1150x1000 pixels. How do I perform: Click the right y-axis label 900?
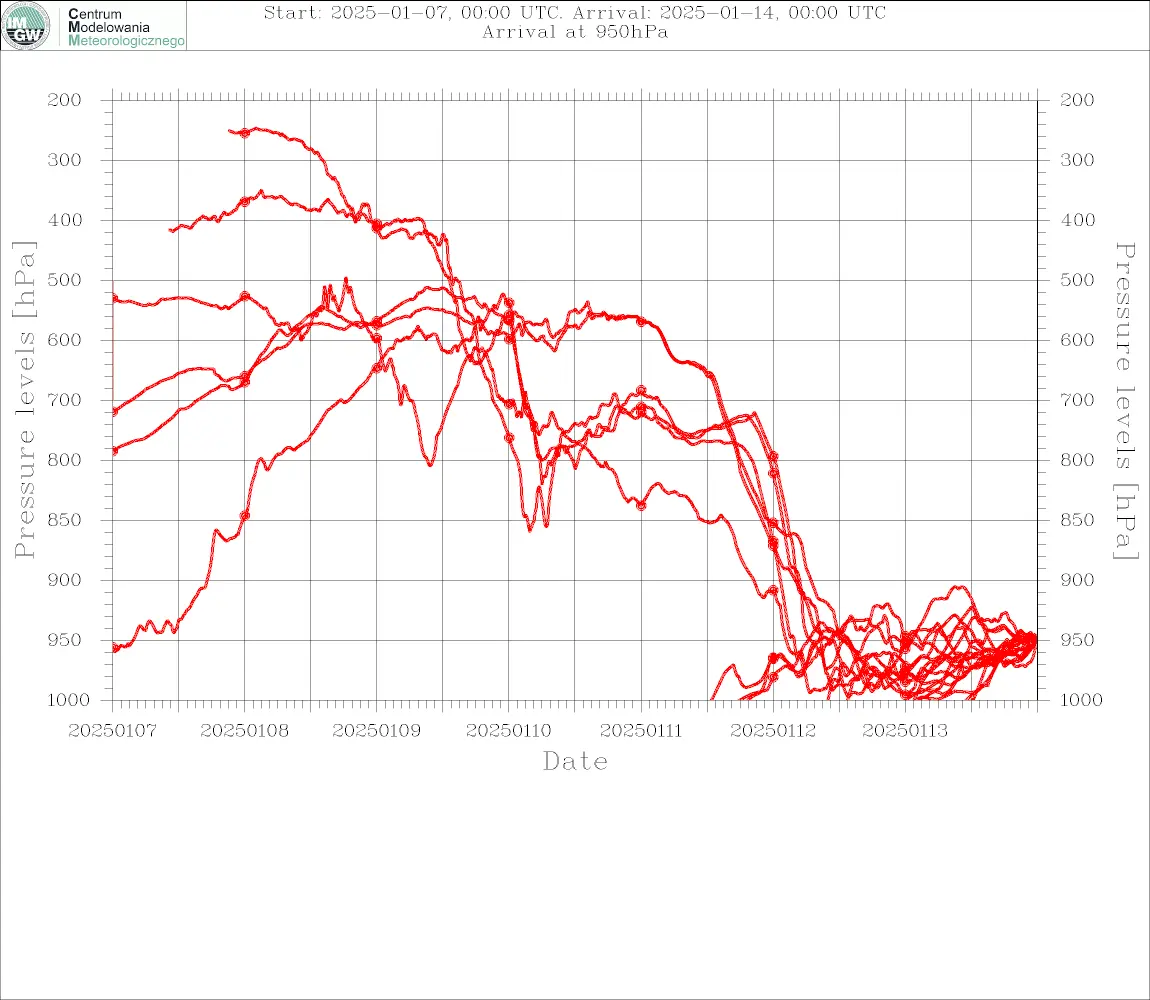click(1077, 580)
